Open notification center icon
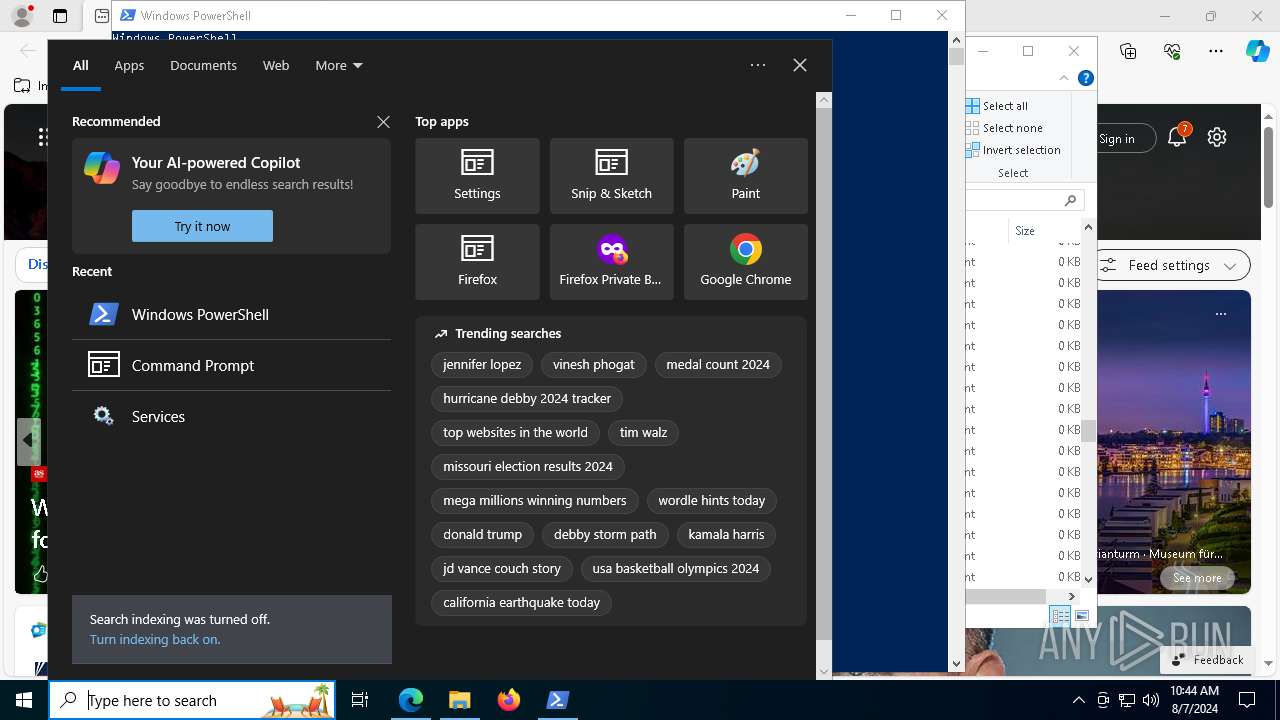This screenshot has width=1280, height=720. (1247, 700)
